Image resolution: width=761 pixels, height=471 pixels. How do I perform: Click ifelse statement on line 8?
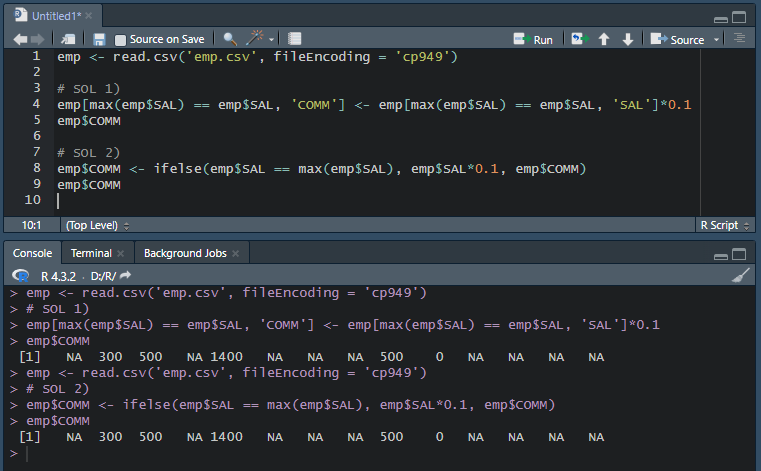pyautogui.click(x=321, y=169)
